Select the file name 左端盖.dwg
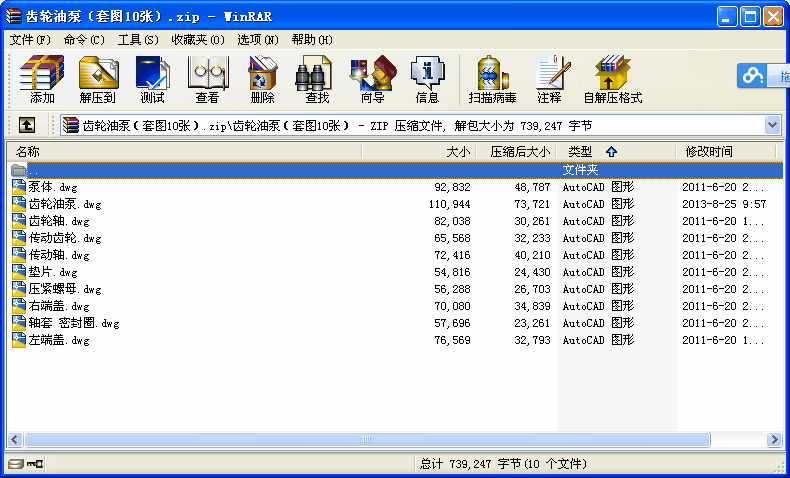 pos(59,340)
